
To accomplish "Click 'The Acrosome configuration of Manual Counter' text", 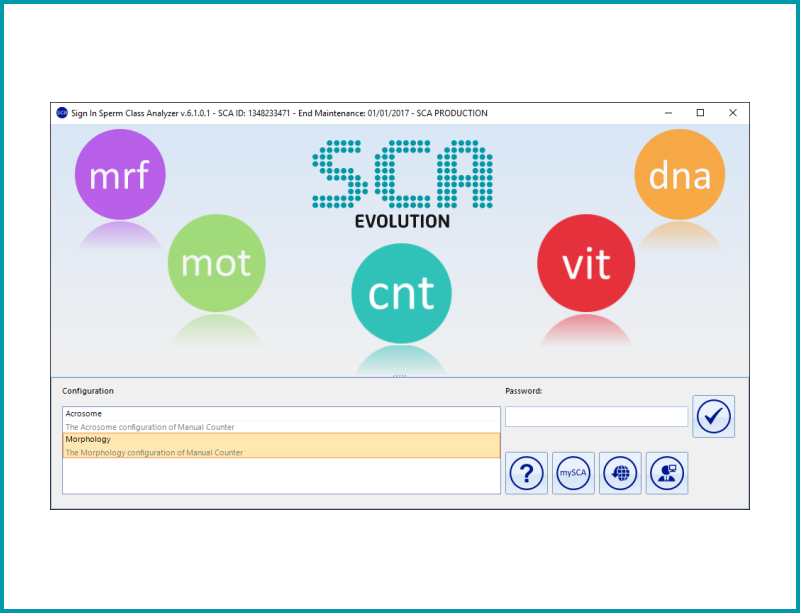I will point(149,427).
